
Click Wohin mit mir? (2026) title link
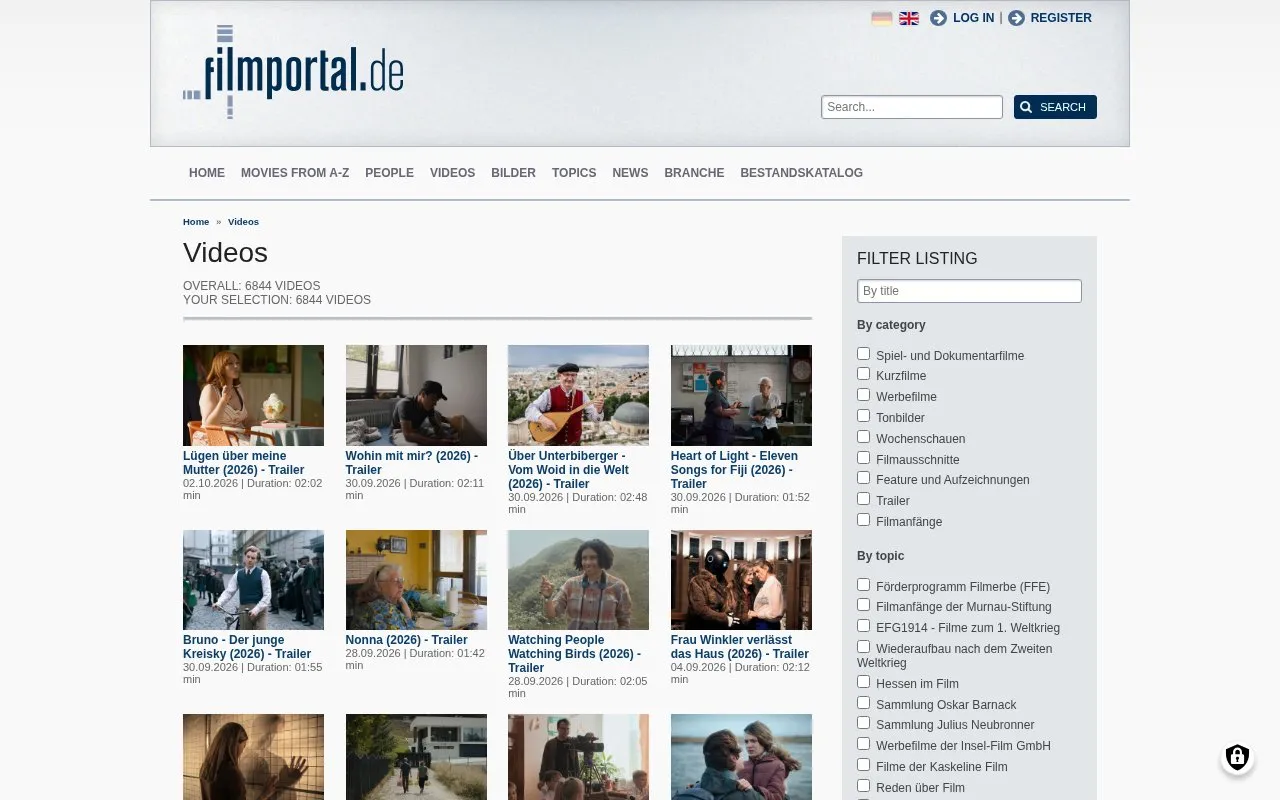(x=412, y=463)
